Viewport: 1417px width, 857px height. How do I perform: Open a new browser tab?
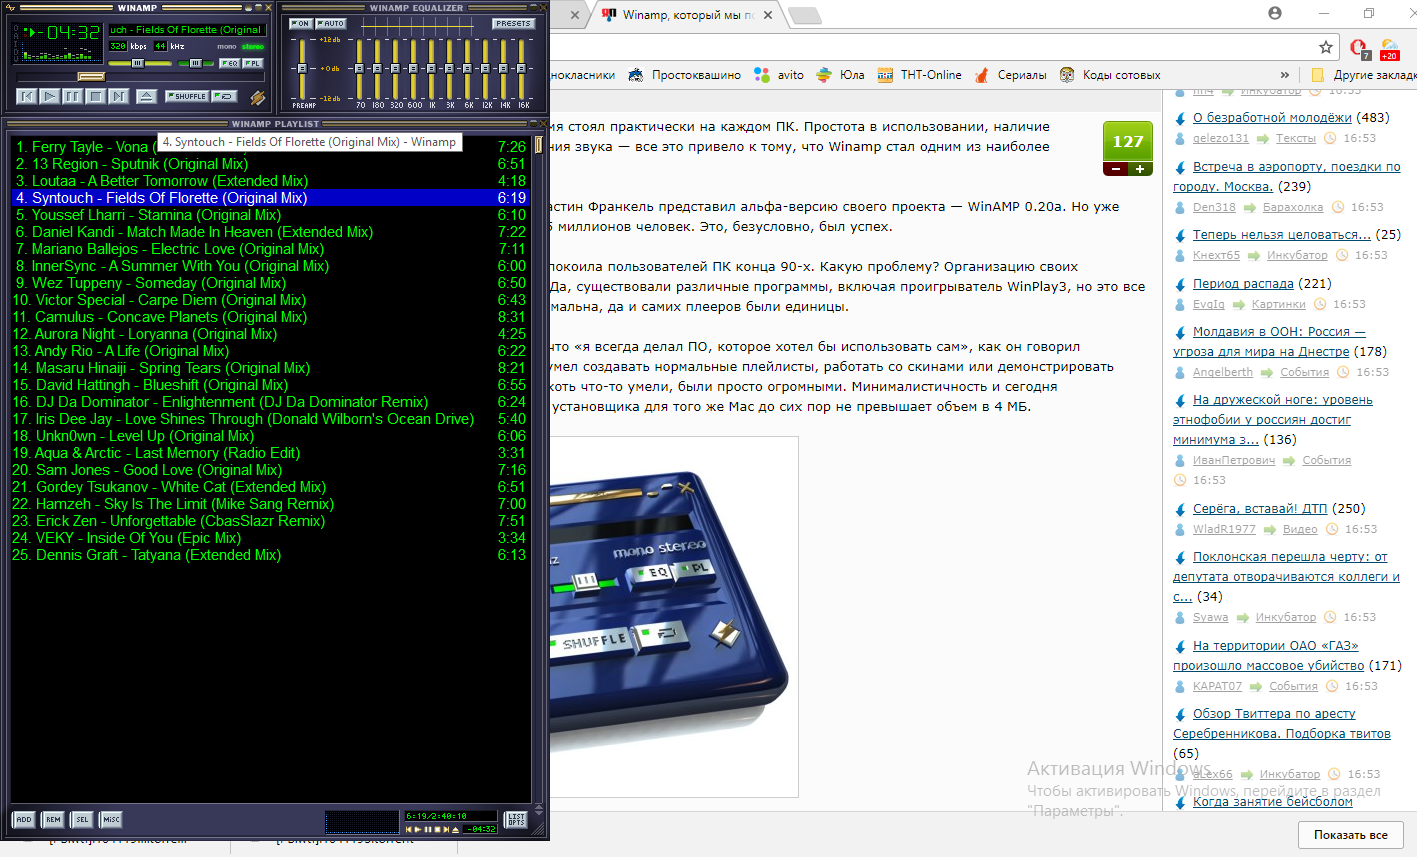pyautogui.click(x=805, y=15)
